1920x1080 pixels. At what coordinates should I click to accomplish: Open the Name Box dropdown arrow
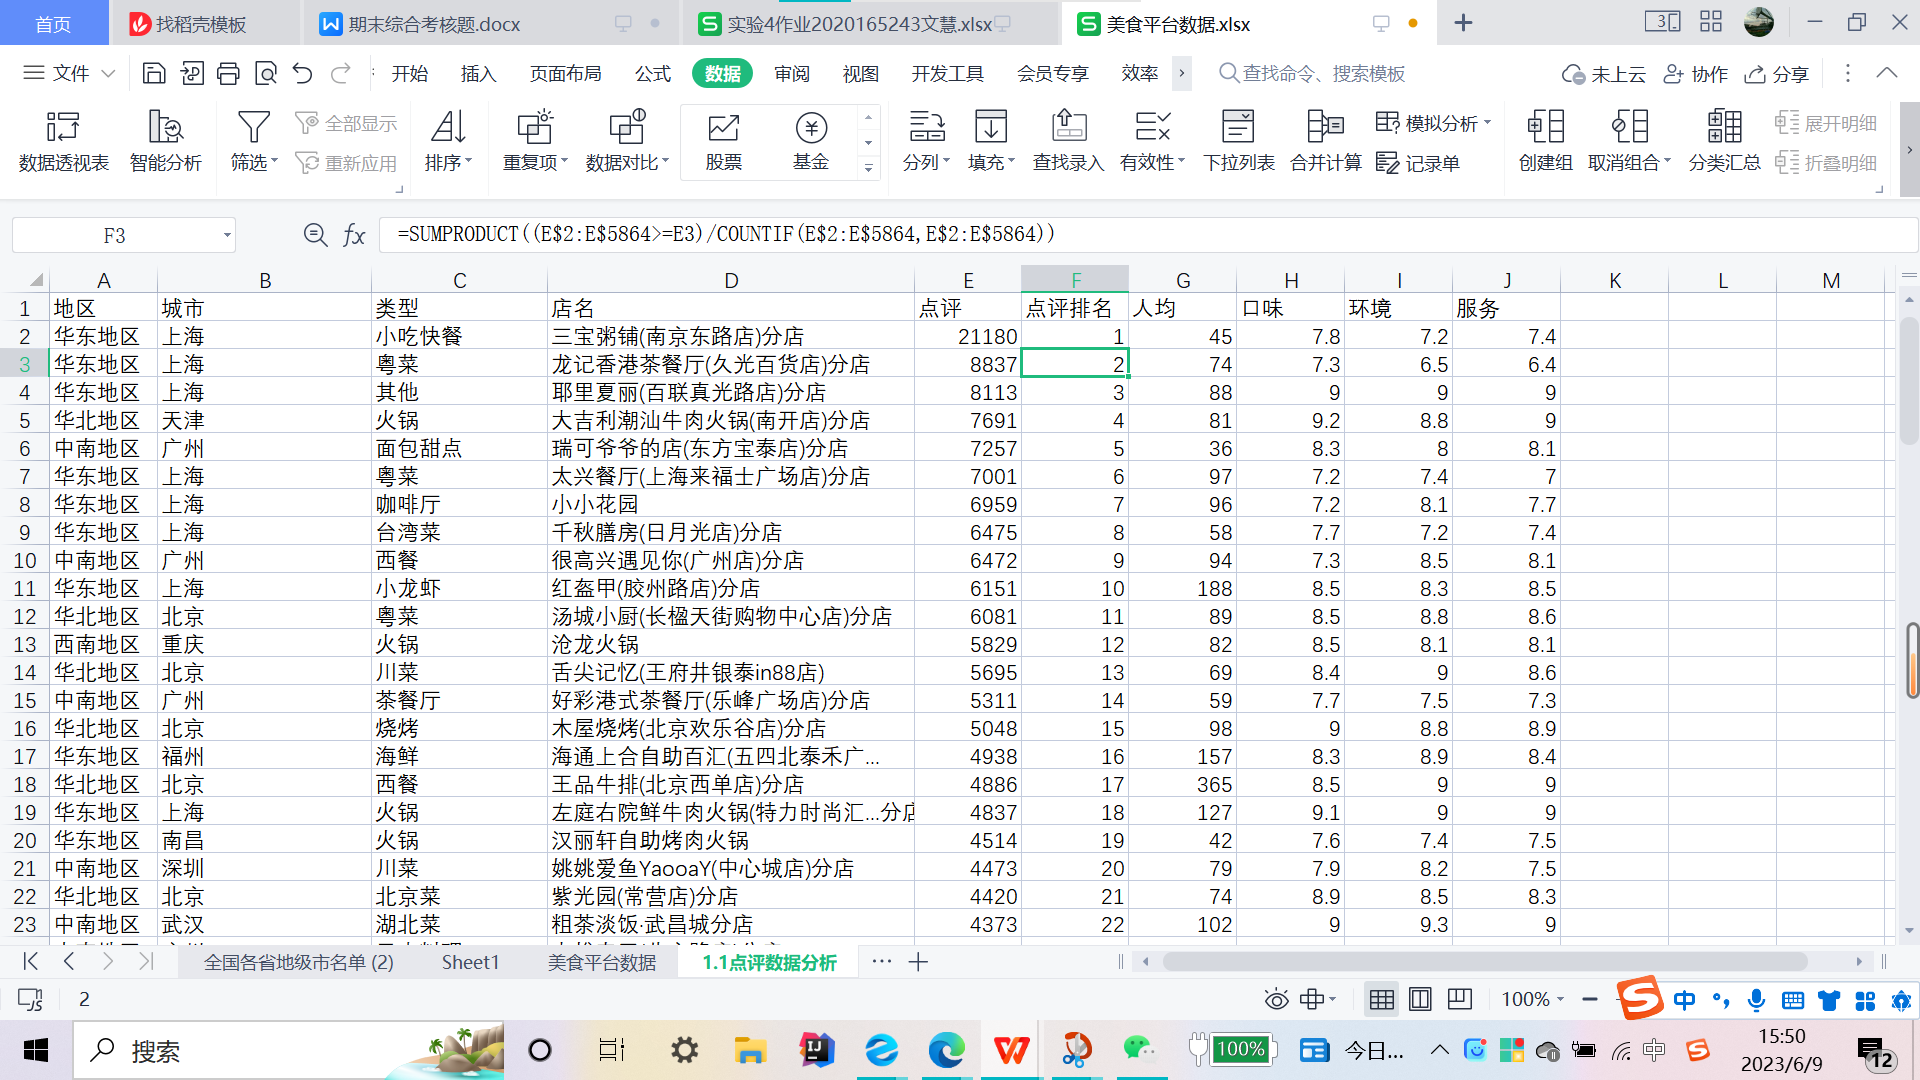pyautogui.click(x=227, y=236)
